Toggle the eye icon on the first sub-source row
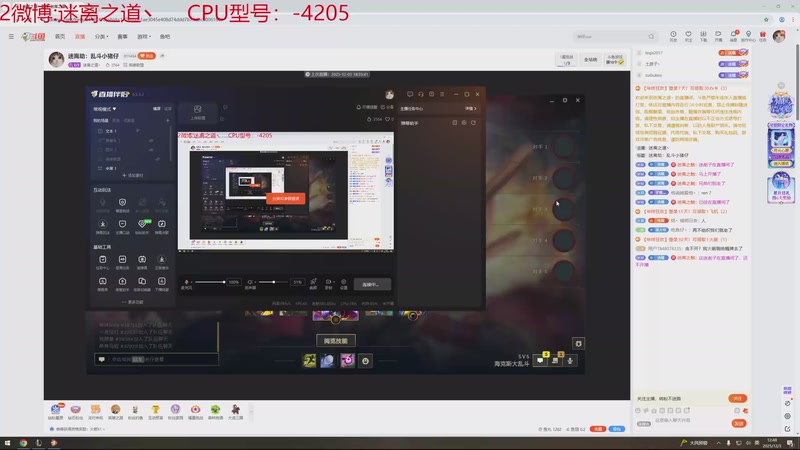 tap(151, 140)
